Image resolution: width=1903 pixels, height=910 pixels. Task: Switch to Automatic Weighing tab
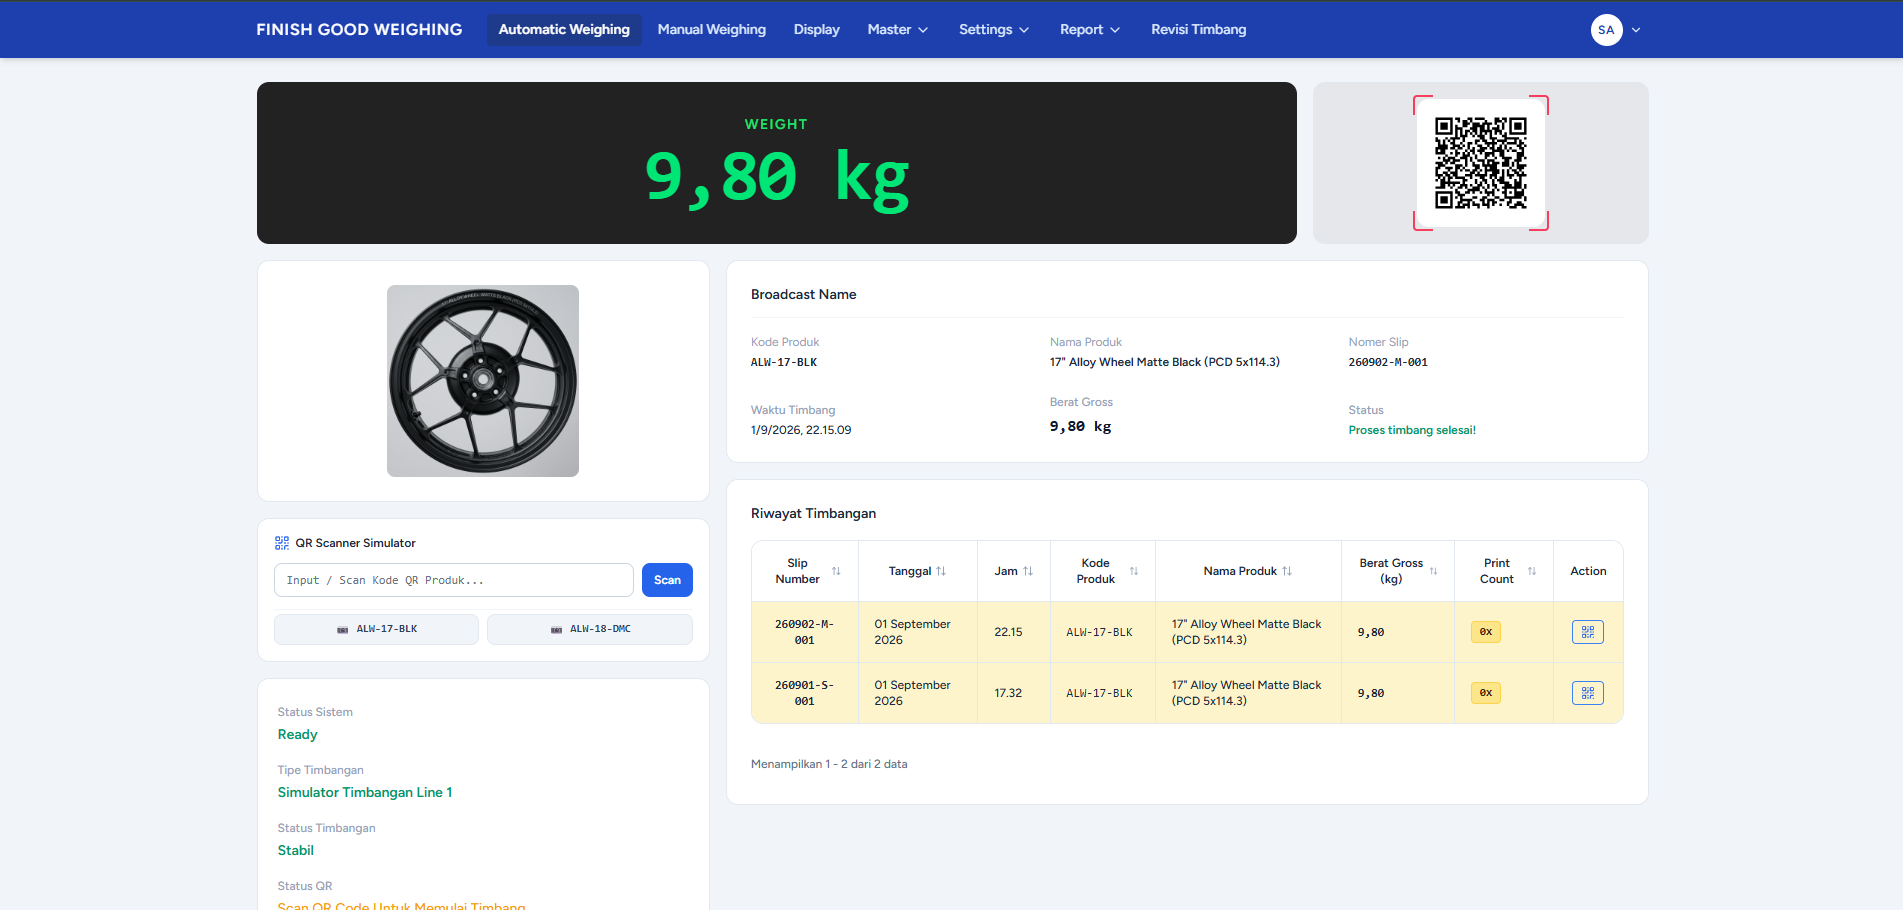(x=564, y=29)
